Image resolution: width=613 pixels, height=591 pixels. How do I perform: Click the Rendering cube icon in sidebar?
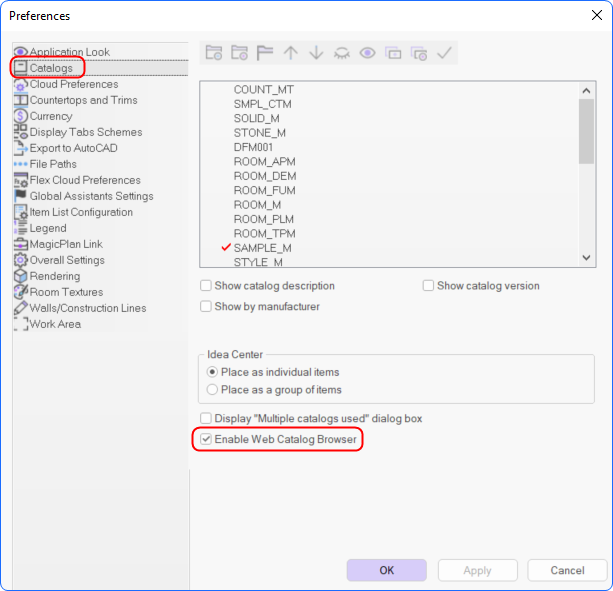[21, 276]
